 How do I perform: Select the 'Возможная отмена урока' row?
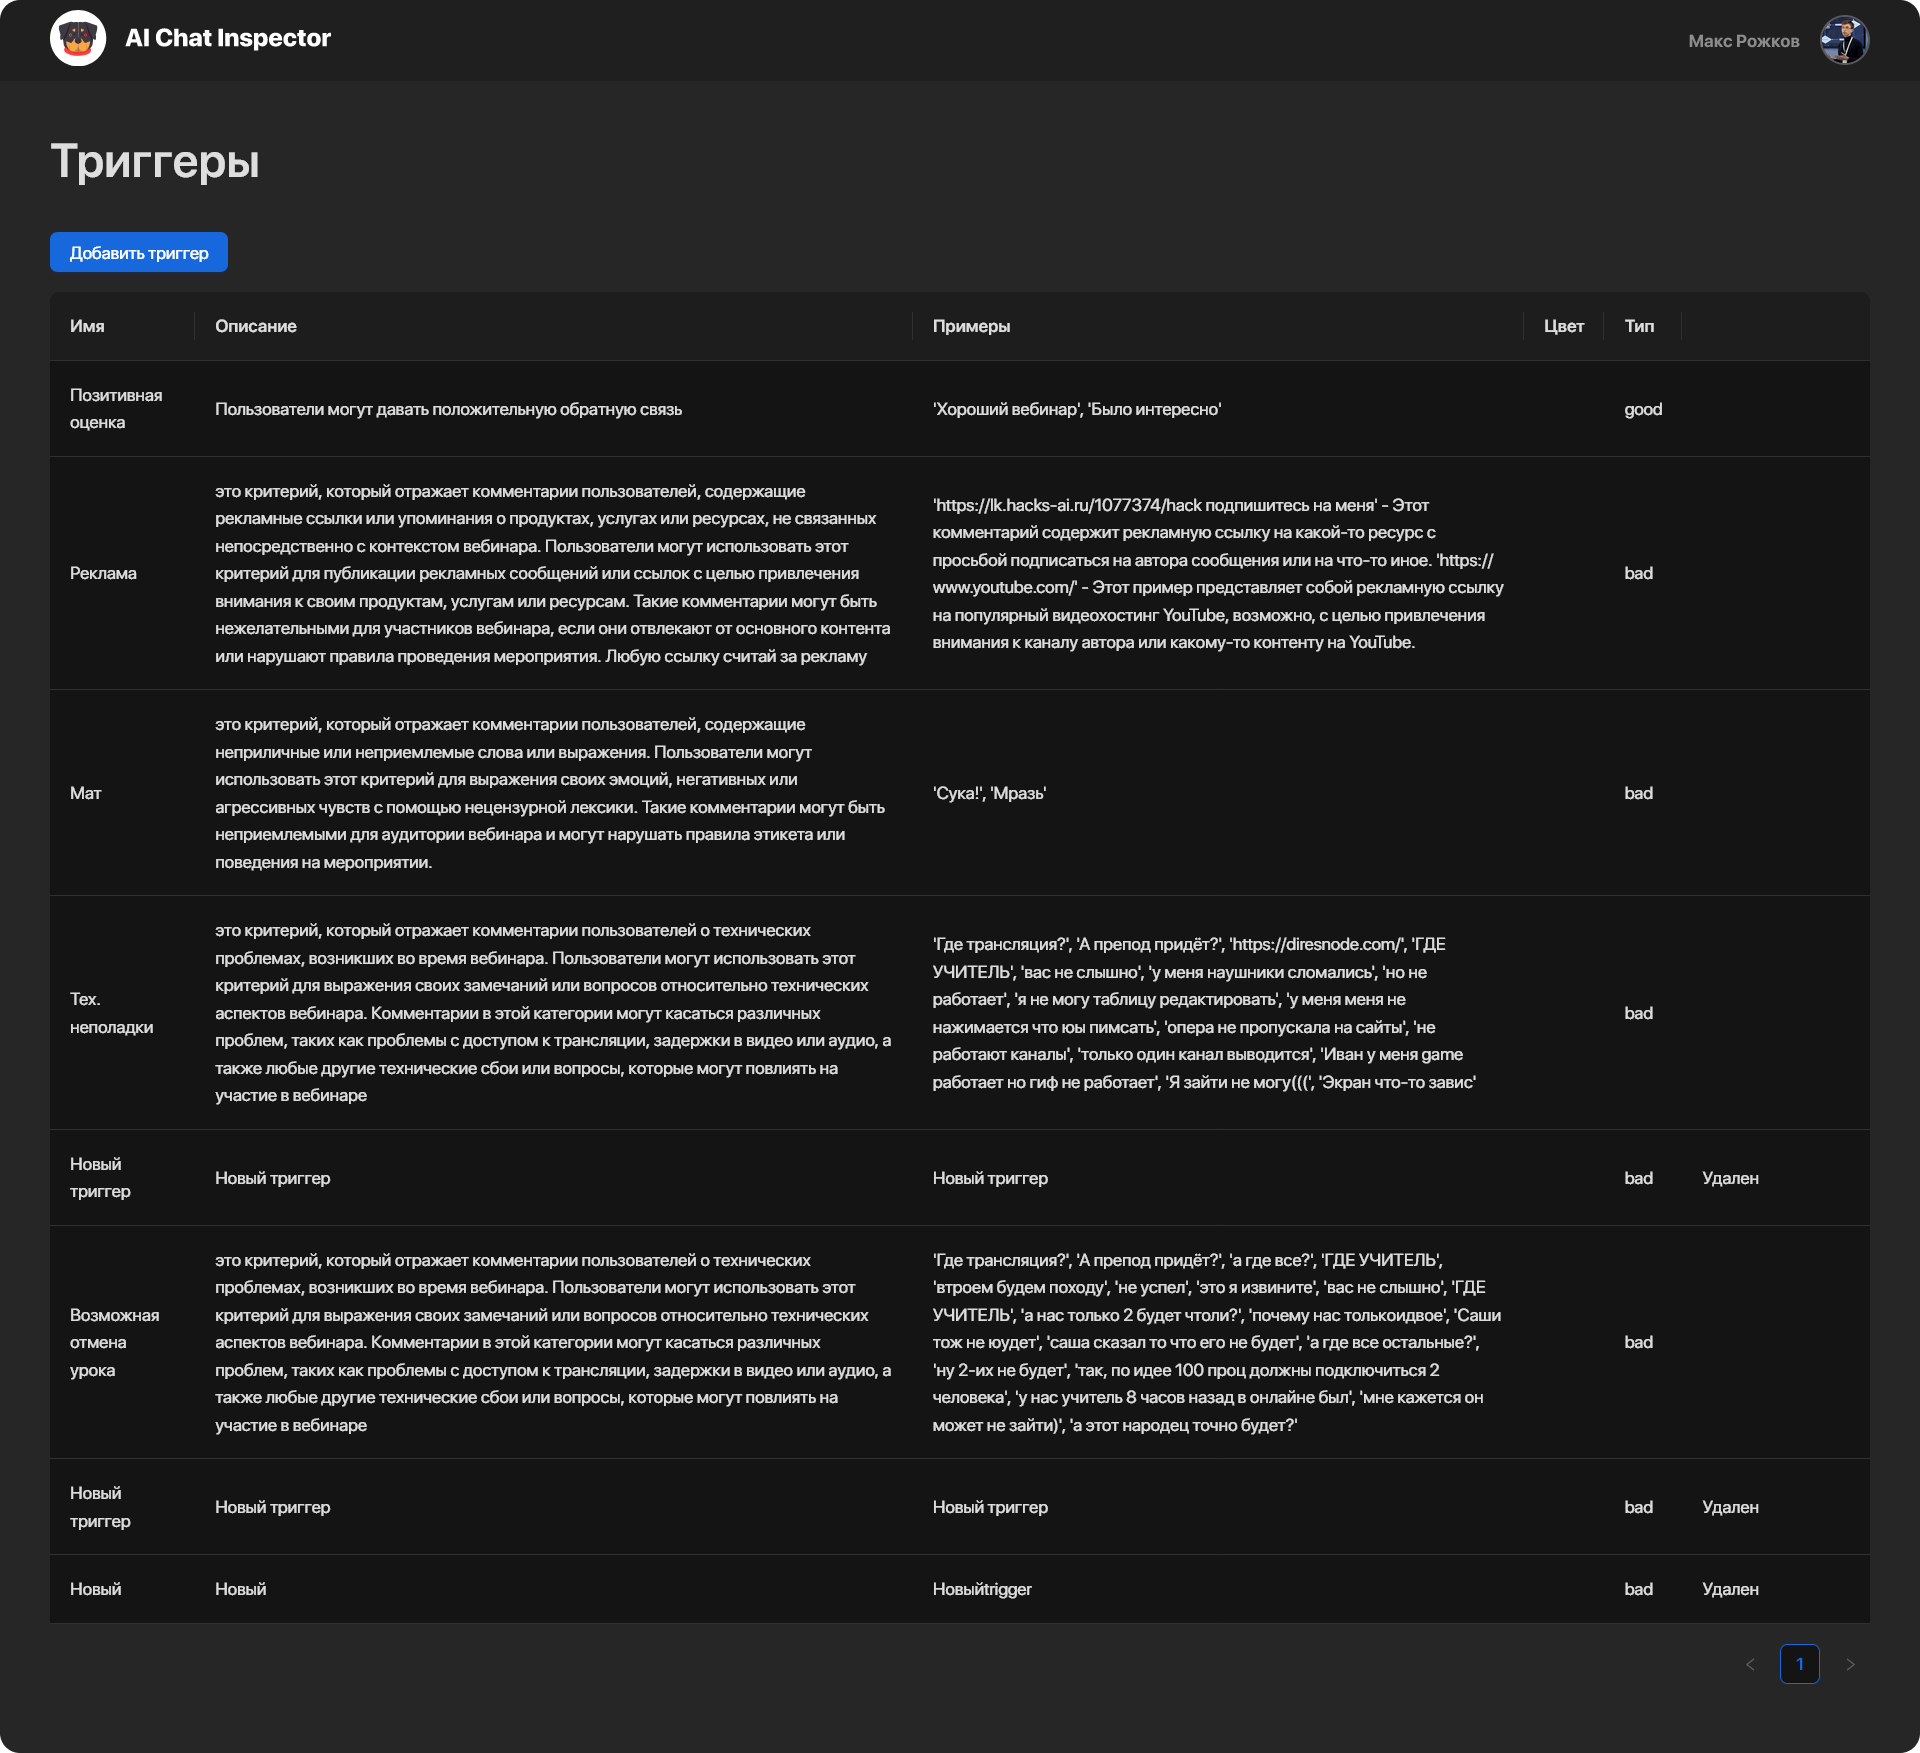coord(114,1342)
